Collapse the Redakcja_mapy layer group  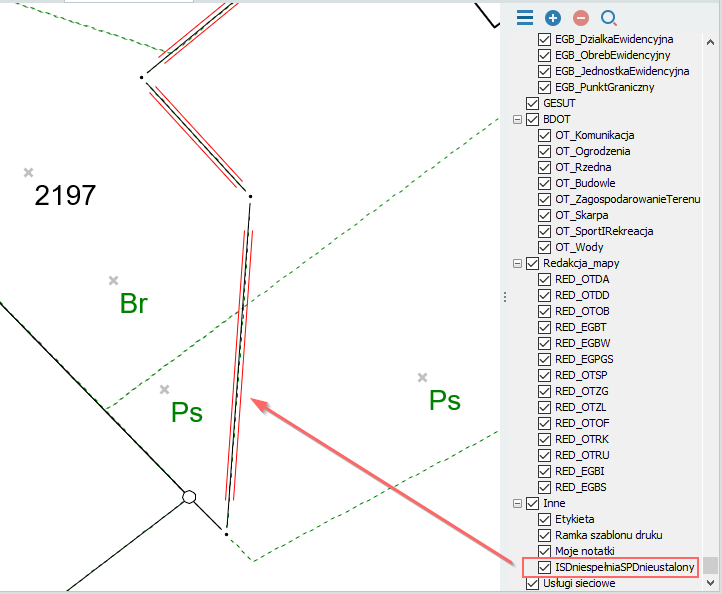(x=517, y=263)
